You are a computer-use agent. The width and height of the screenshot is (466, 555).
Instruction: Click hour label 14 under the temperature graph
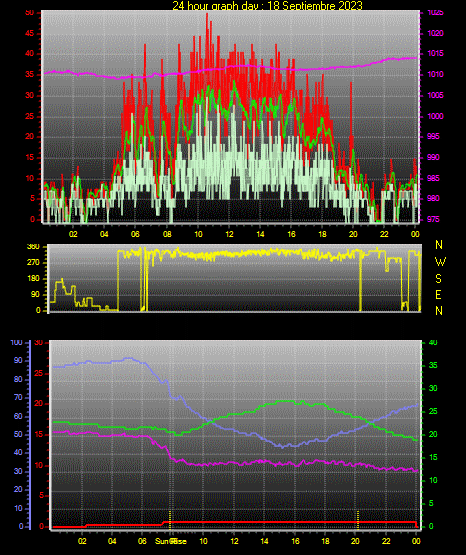[x=264, y=541]
